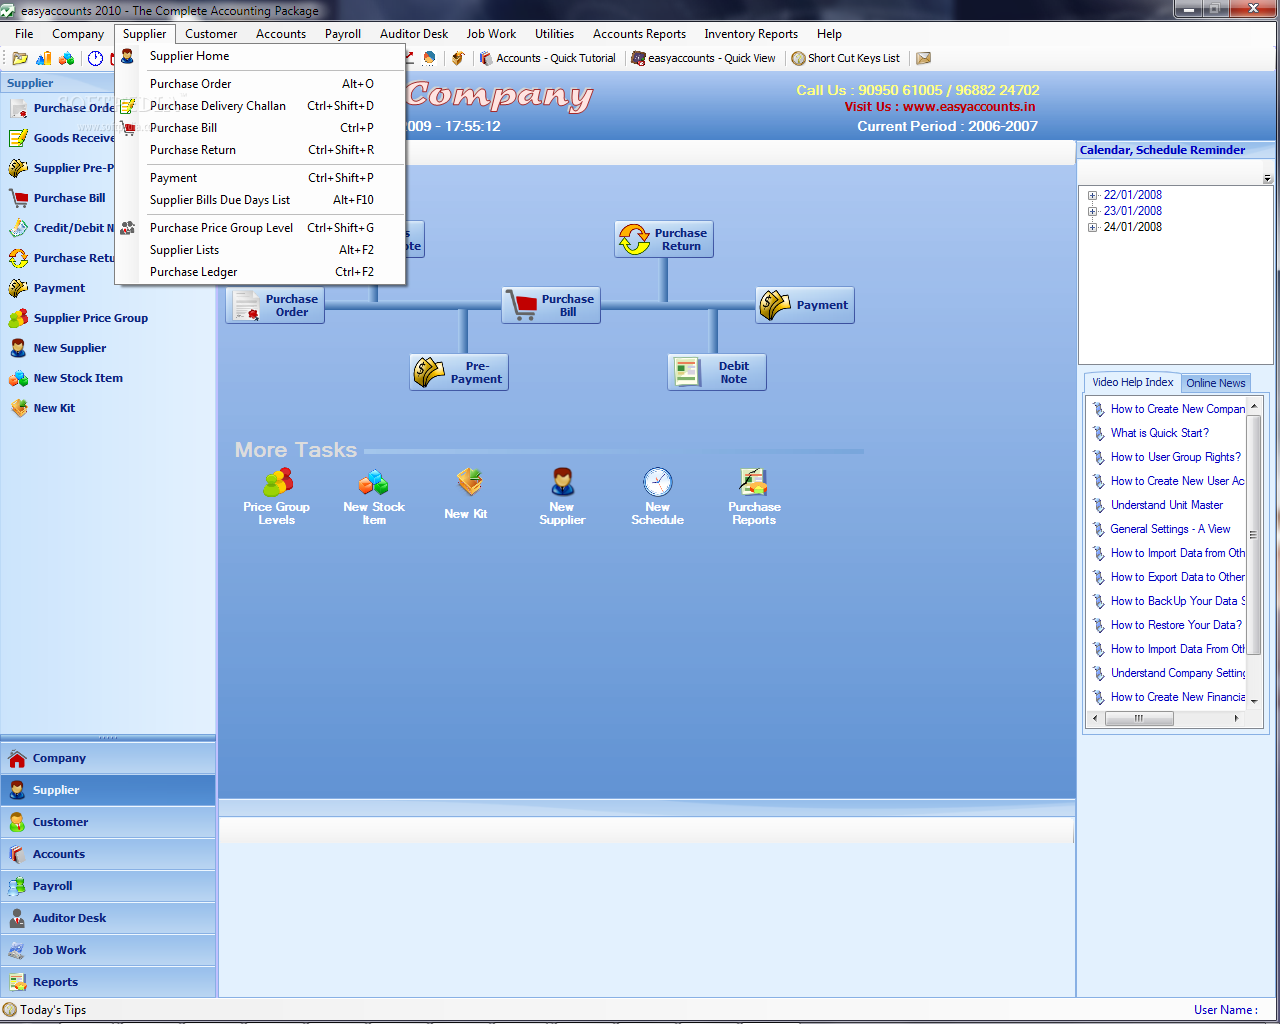The width and height of the screenshot is (1280, 1024).
Task: Click the open folder toolbar icon
Action: [19, 58]
